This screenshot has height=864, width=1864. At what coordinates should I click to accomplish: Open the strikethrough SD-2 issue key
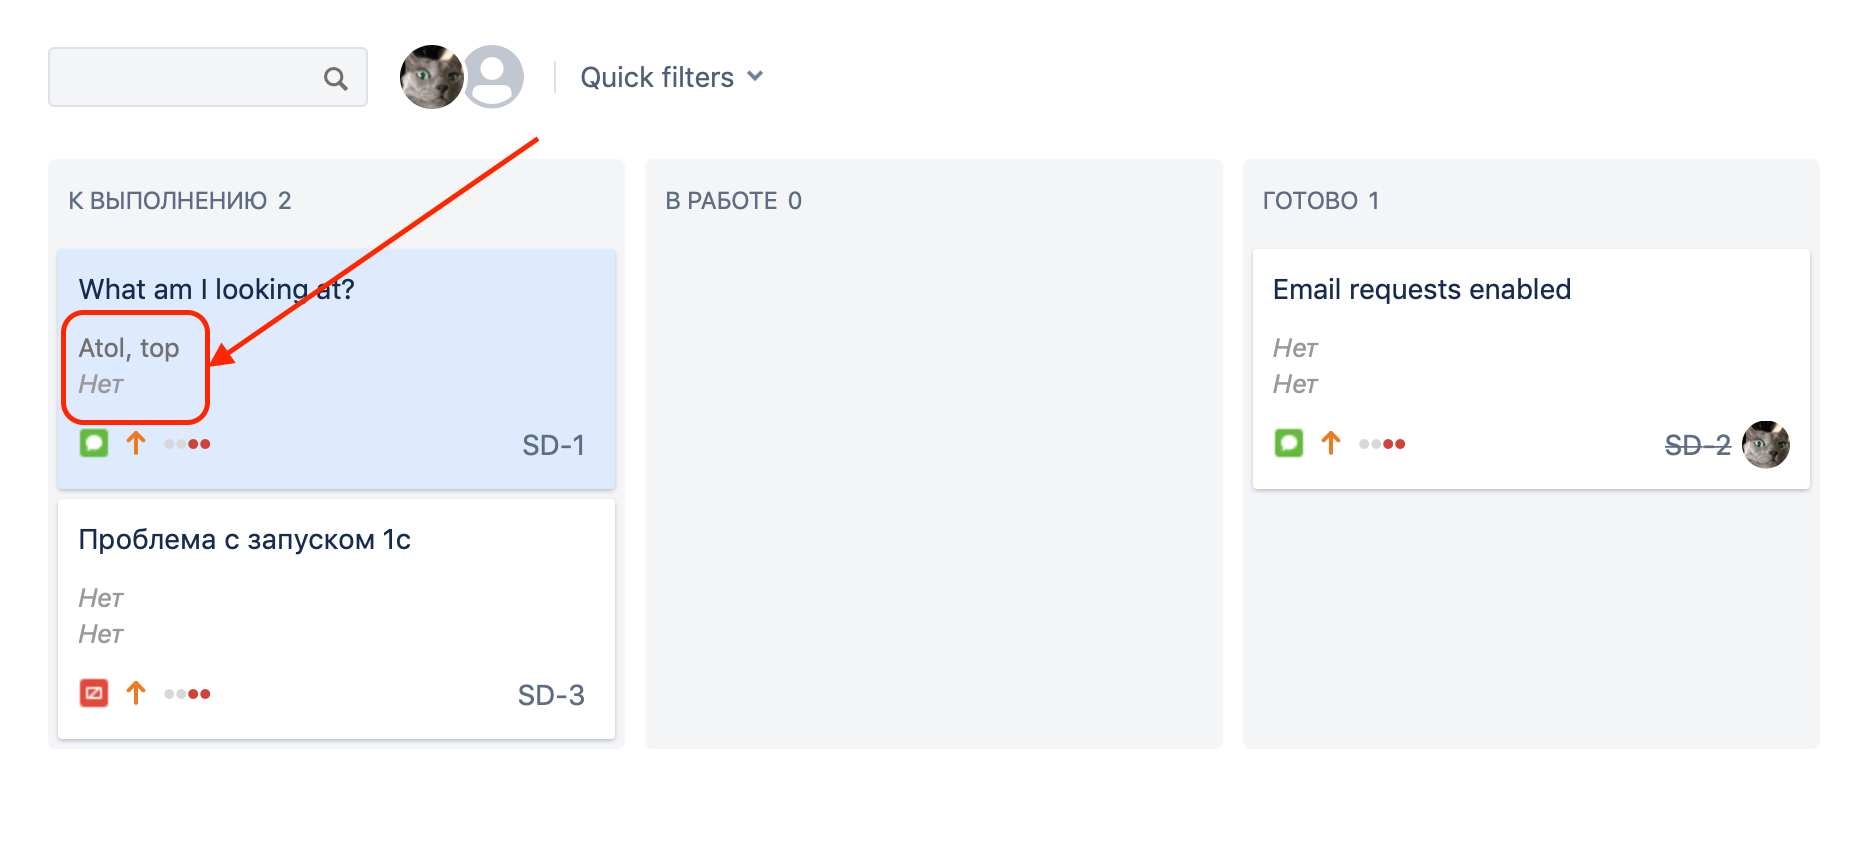(x=1698, y=445)
